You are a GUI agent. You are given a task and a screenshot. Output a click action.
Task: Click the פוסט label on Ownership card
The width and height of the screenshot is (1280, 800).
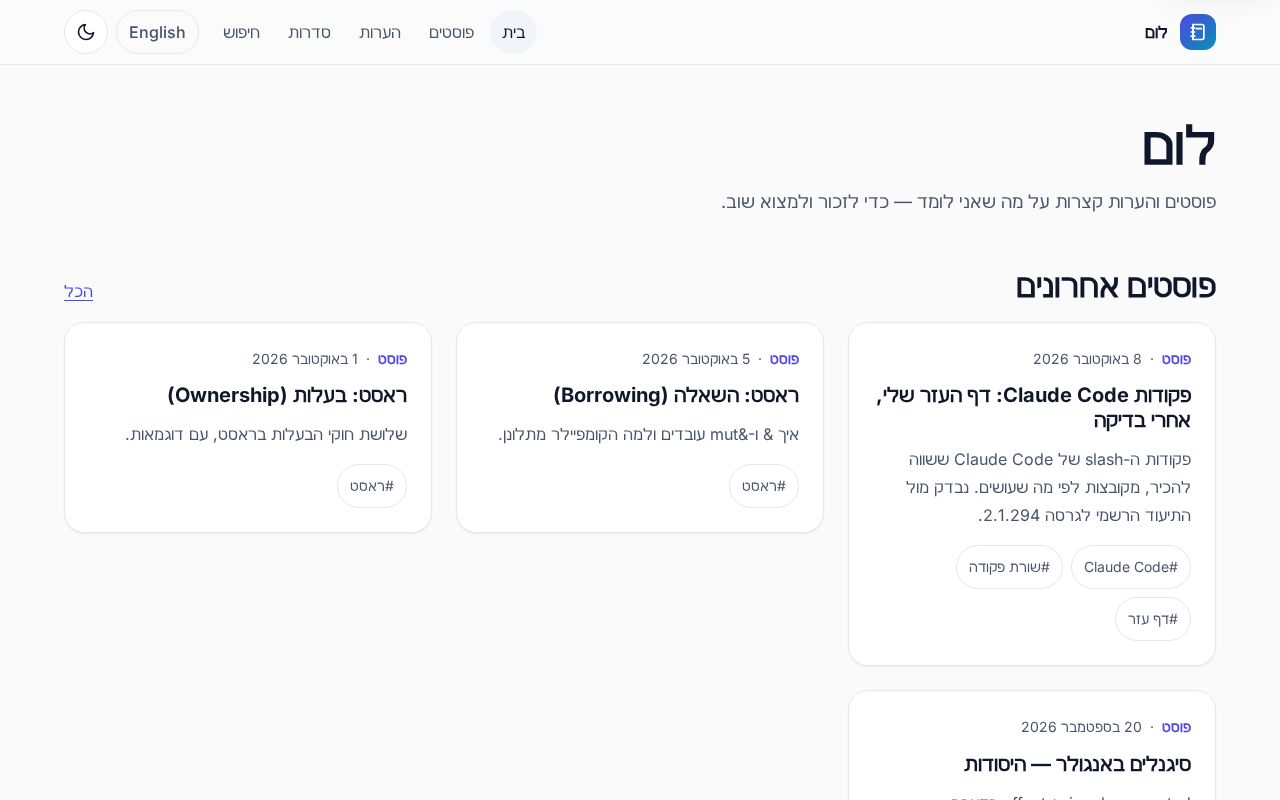392,359
